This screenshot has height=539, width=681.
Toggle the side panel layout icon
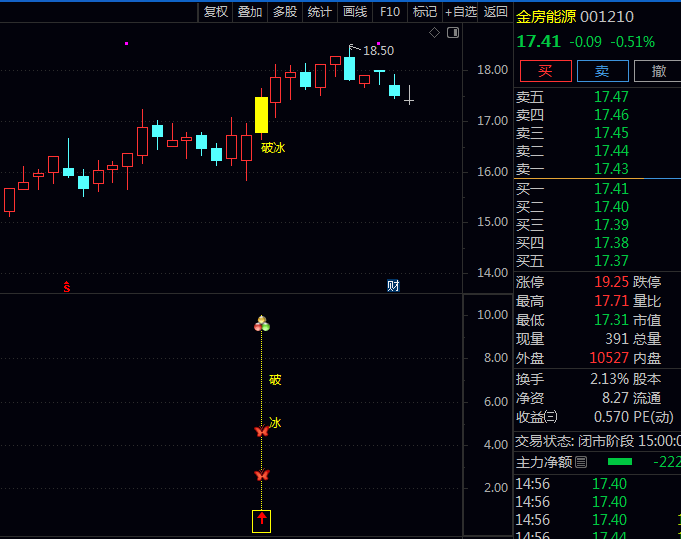[x=453, y=33]
